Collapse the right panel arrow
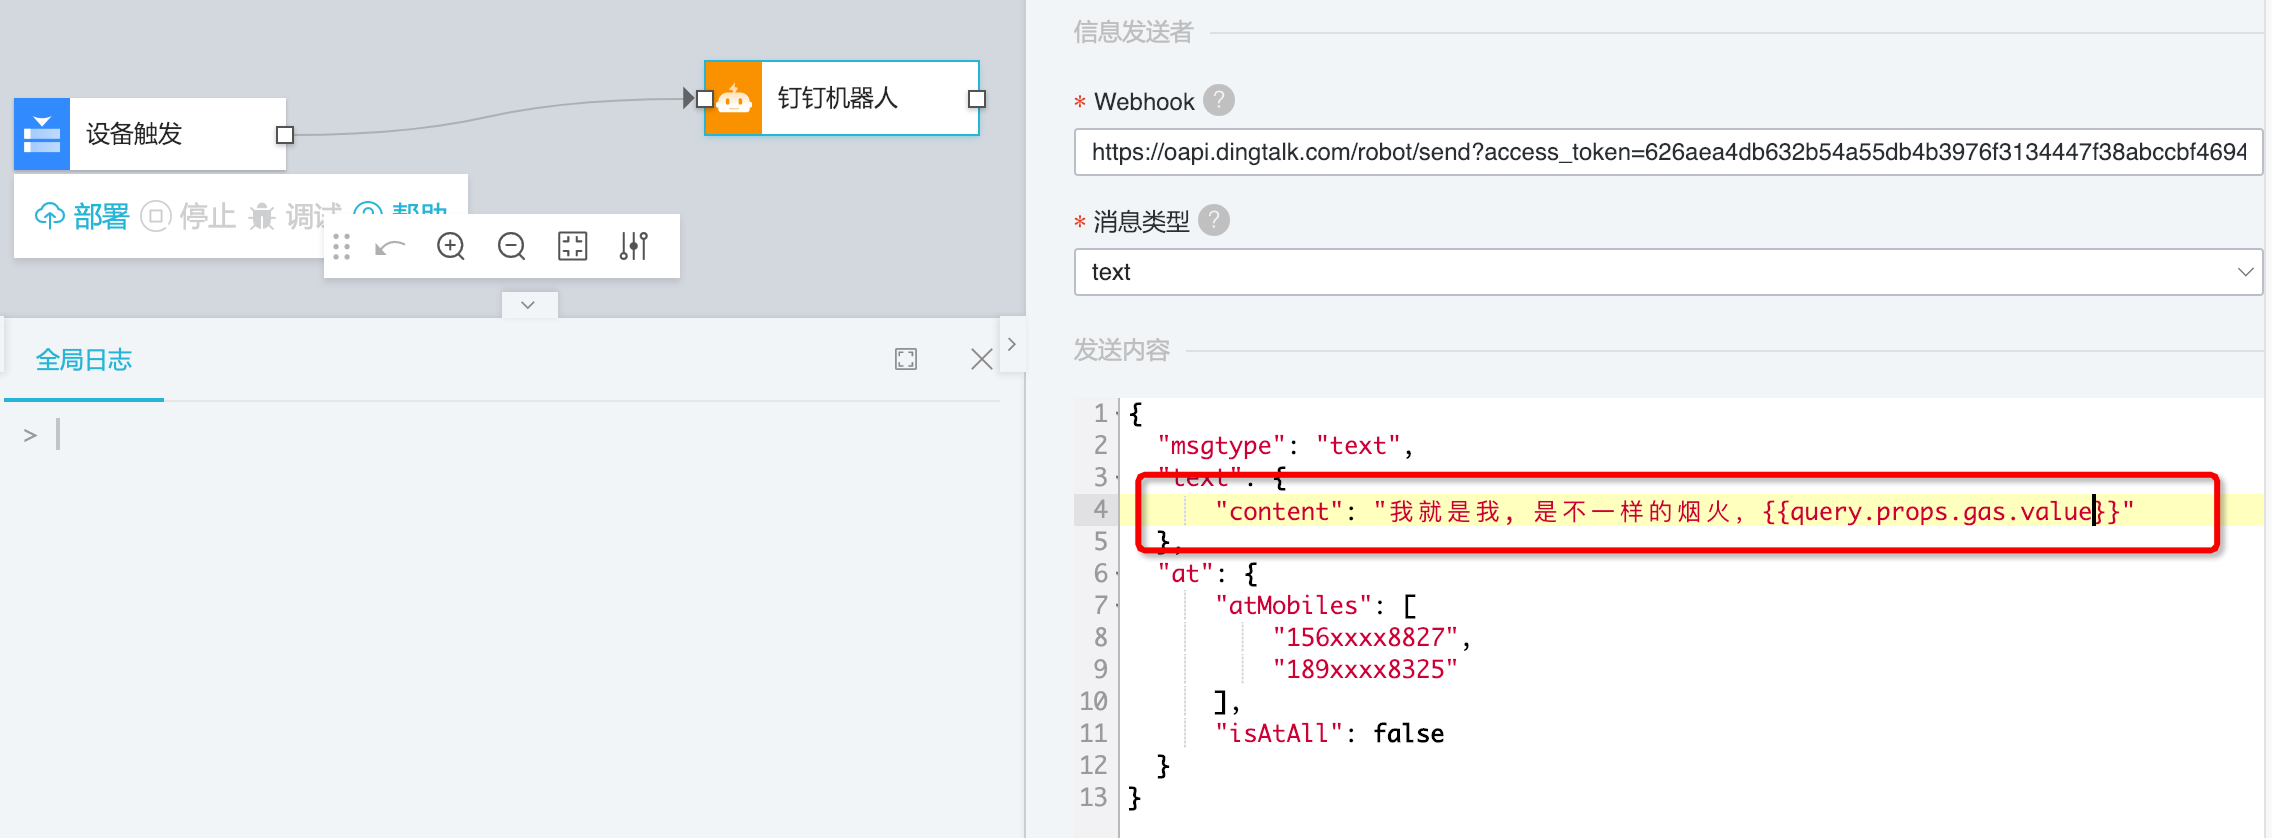This screenshot has height=838, width=2272. click(x=1012, y=344)
